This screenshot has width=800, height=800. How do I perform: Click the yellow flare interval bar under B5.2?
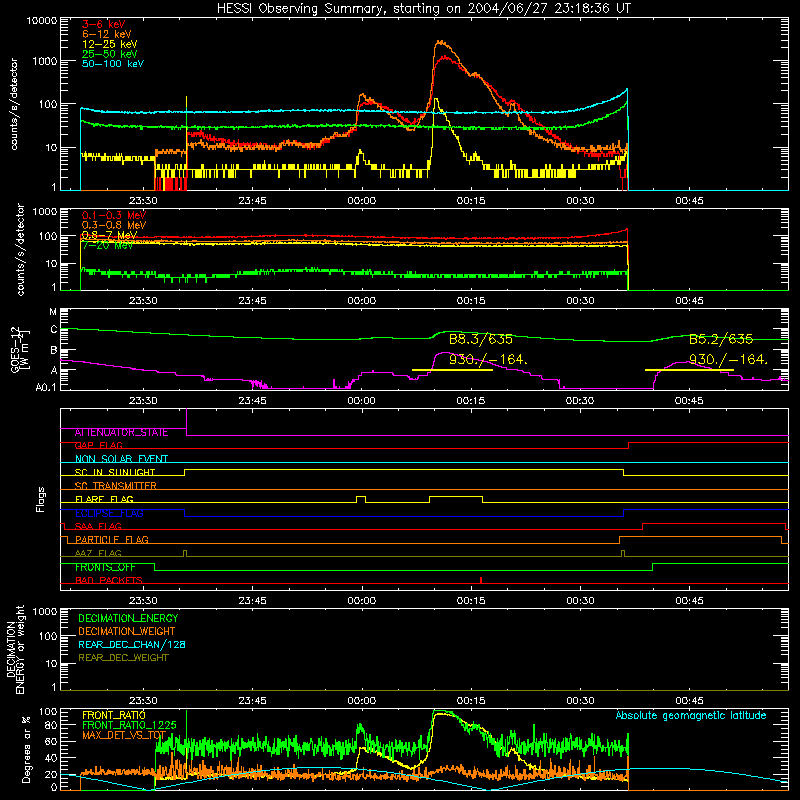click(689, 370)
